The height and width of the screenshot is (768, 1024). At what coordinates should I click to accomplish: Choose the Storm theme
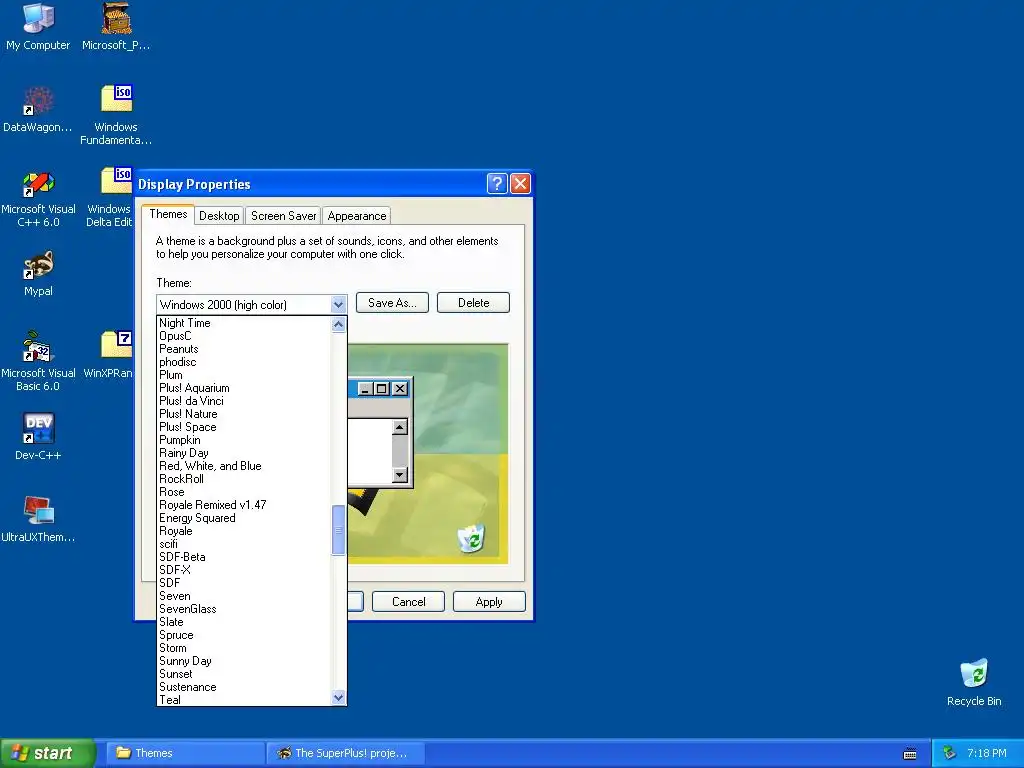pos(245,648)
